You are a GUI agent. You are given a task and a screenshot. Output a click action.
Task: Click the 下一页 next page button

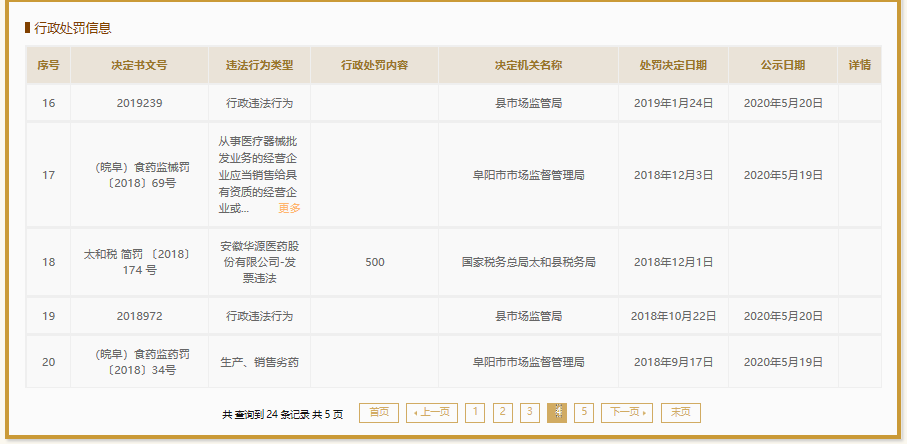tap(626, 413)
